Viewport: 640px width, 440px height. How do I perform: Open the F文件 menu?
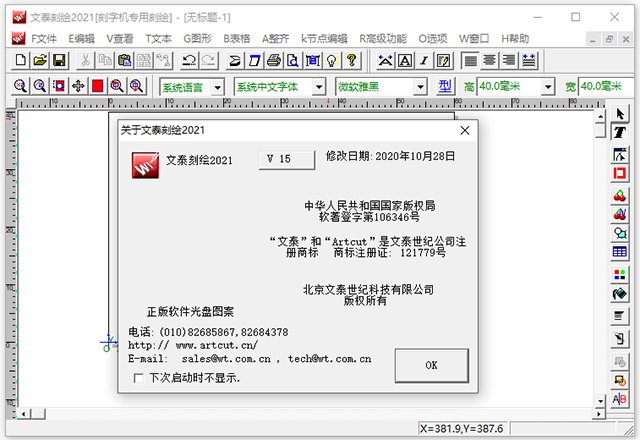coord(44,39)
